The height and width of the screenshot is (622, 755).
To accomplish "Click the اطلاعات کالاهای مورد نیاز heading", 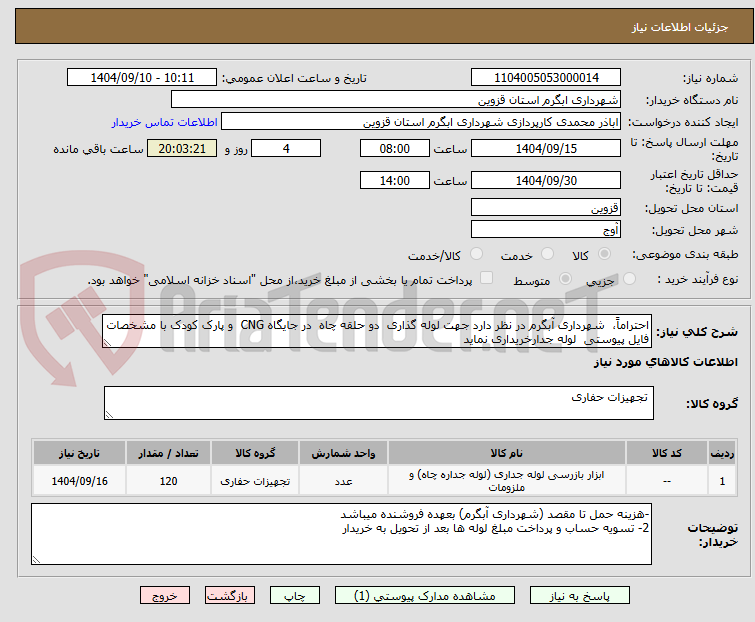I will click(x=665, y=362).
